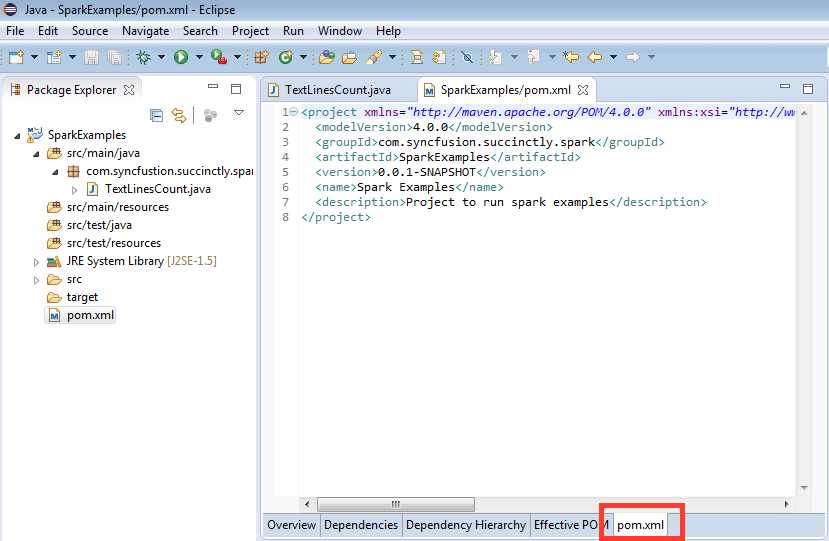The width and height of the screenshot is (829, 541).
Task: Click the greyed-out working set icon in Package Explorer
Action: tap(210, 115)
